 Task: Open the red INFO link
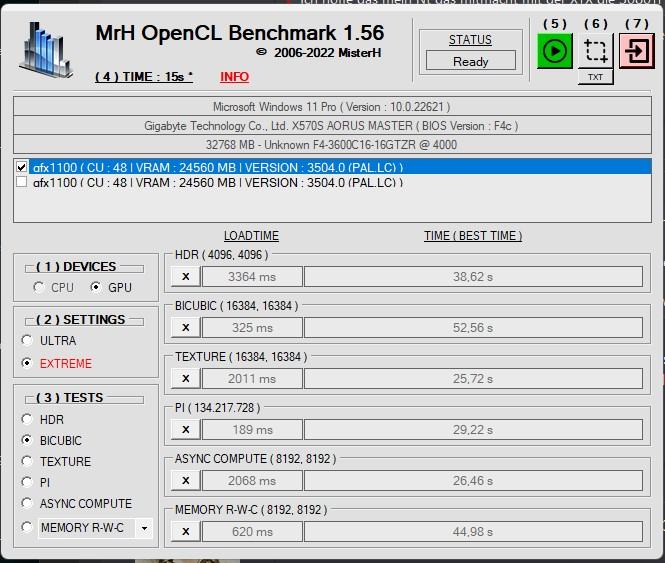coord(235,77)
